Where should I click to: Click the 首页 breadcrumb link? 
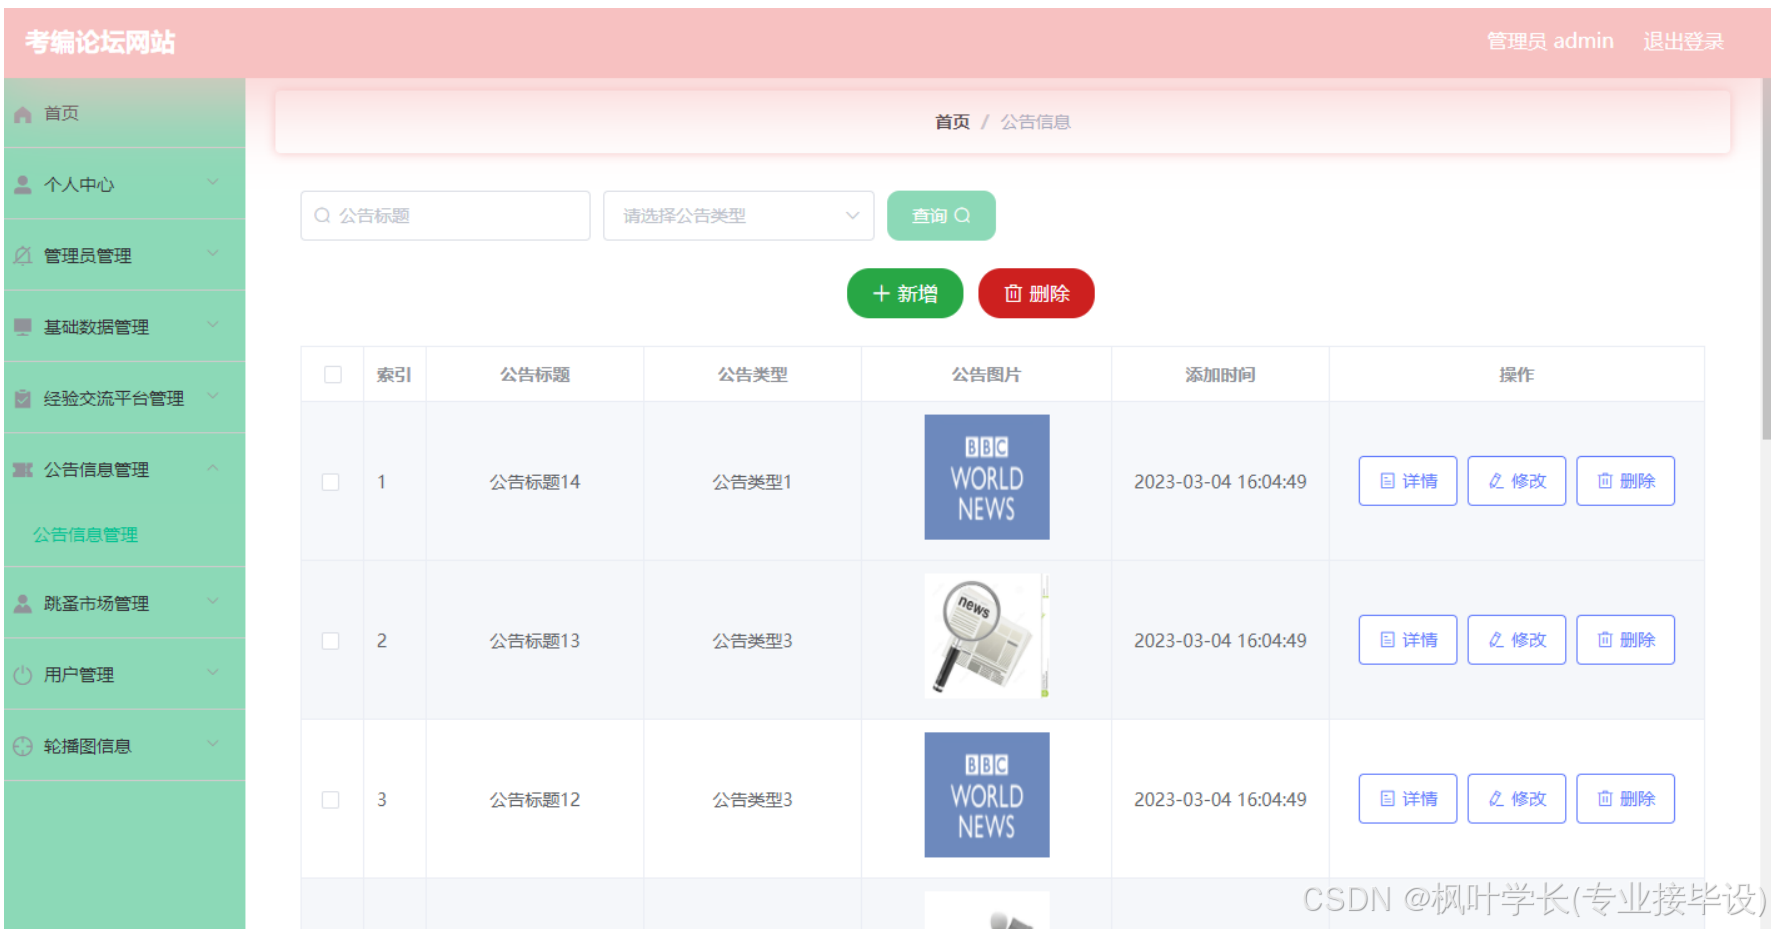tap(952, 122)
